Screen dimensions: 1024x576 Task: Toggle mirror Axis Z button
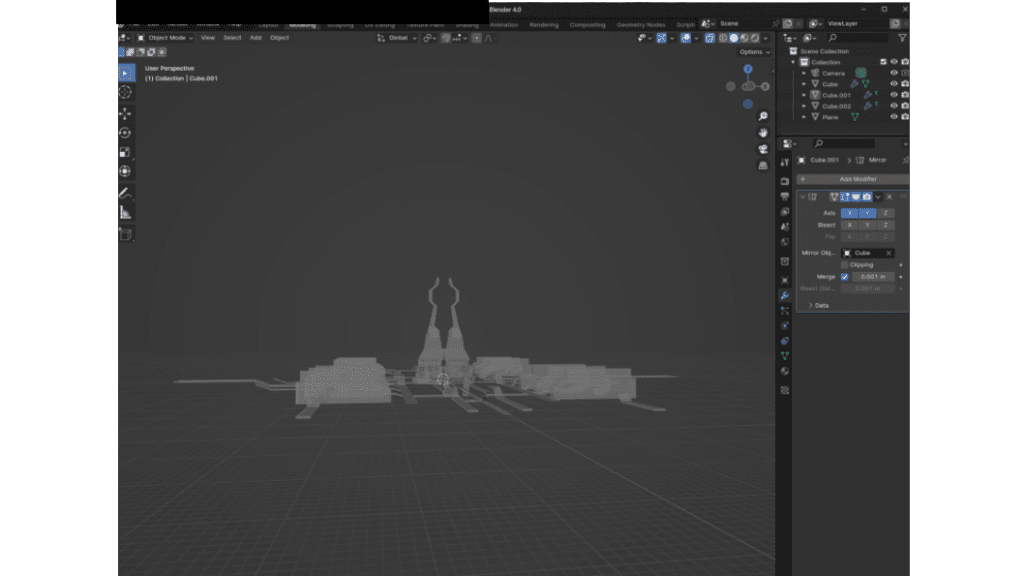[886, 213]
